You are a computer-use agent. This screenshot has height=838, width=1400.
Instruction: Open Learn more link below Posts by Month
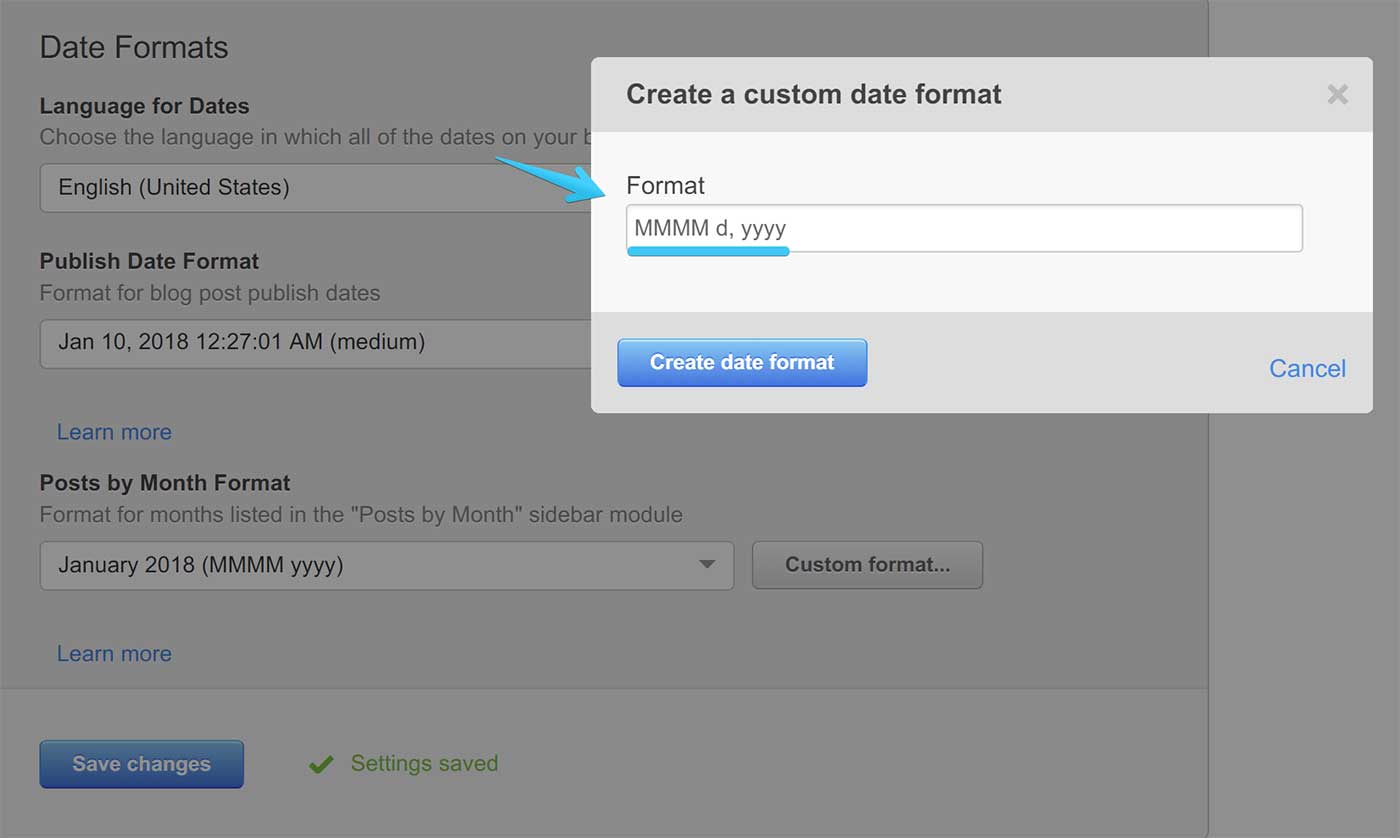(x=114, y=654)
